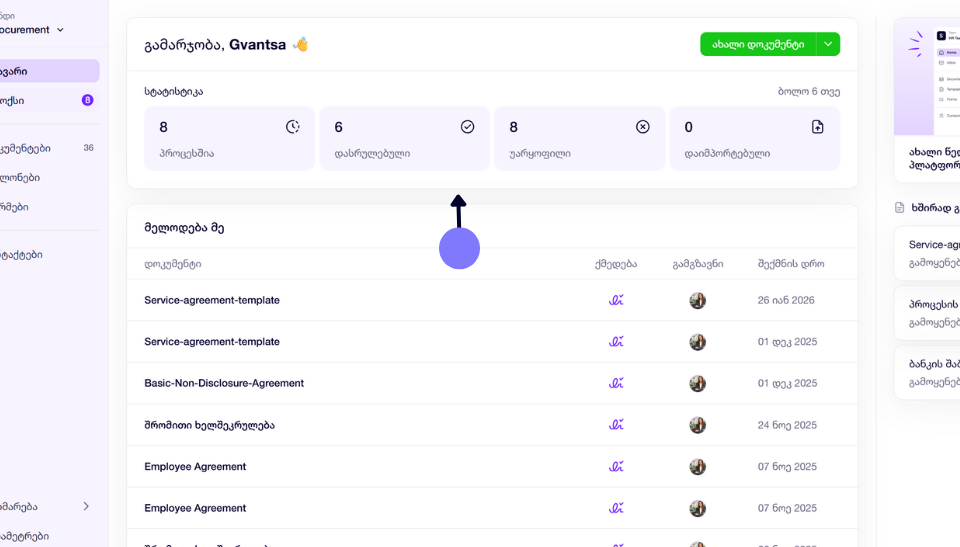Click sender avatar for Service-agreement-template 01 დეკ 2025
960x547 pixels.
pyautogui.click(x=697, y=342)
